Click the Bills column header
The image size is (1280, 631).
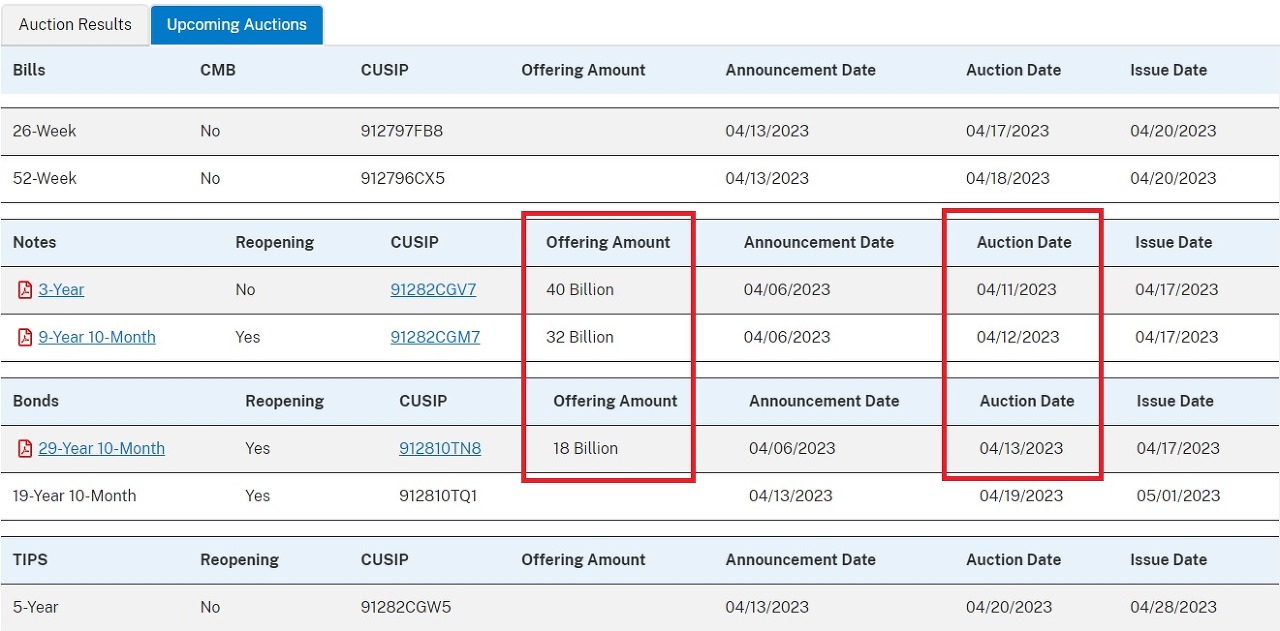(29, 70)
